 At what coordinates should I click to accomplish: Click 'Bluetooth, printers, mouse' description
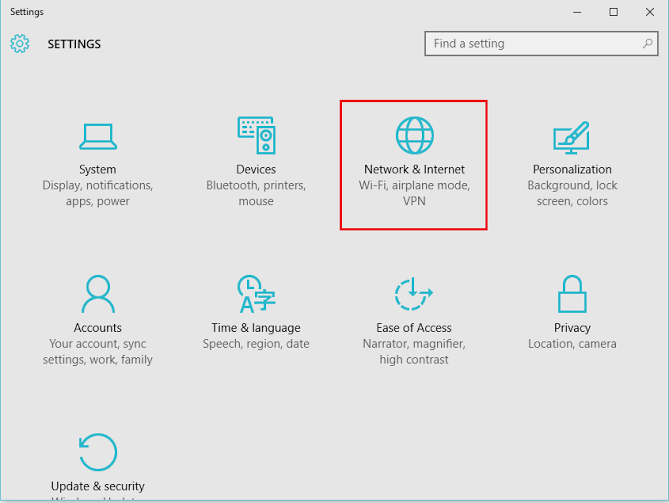[256, 193]
